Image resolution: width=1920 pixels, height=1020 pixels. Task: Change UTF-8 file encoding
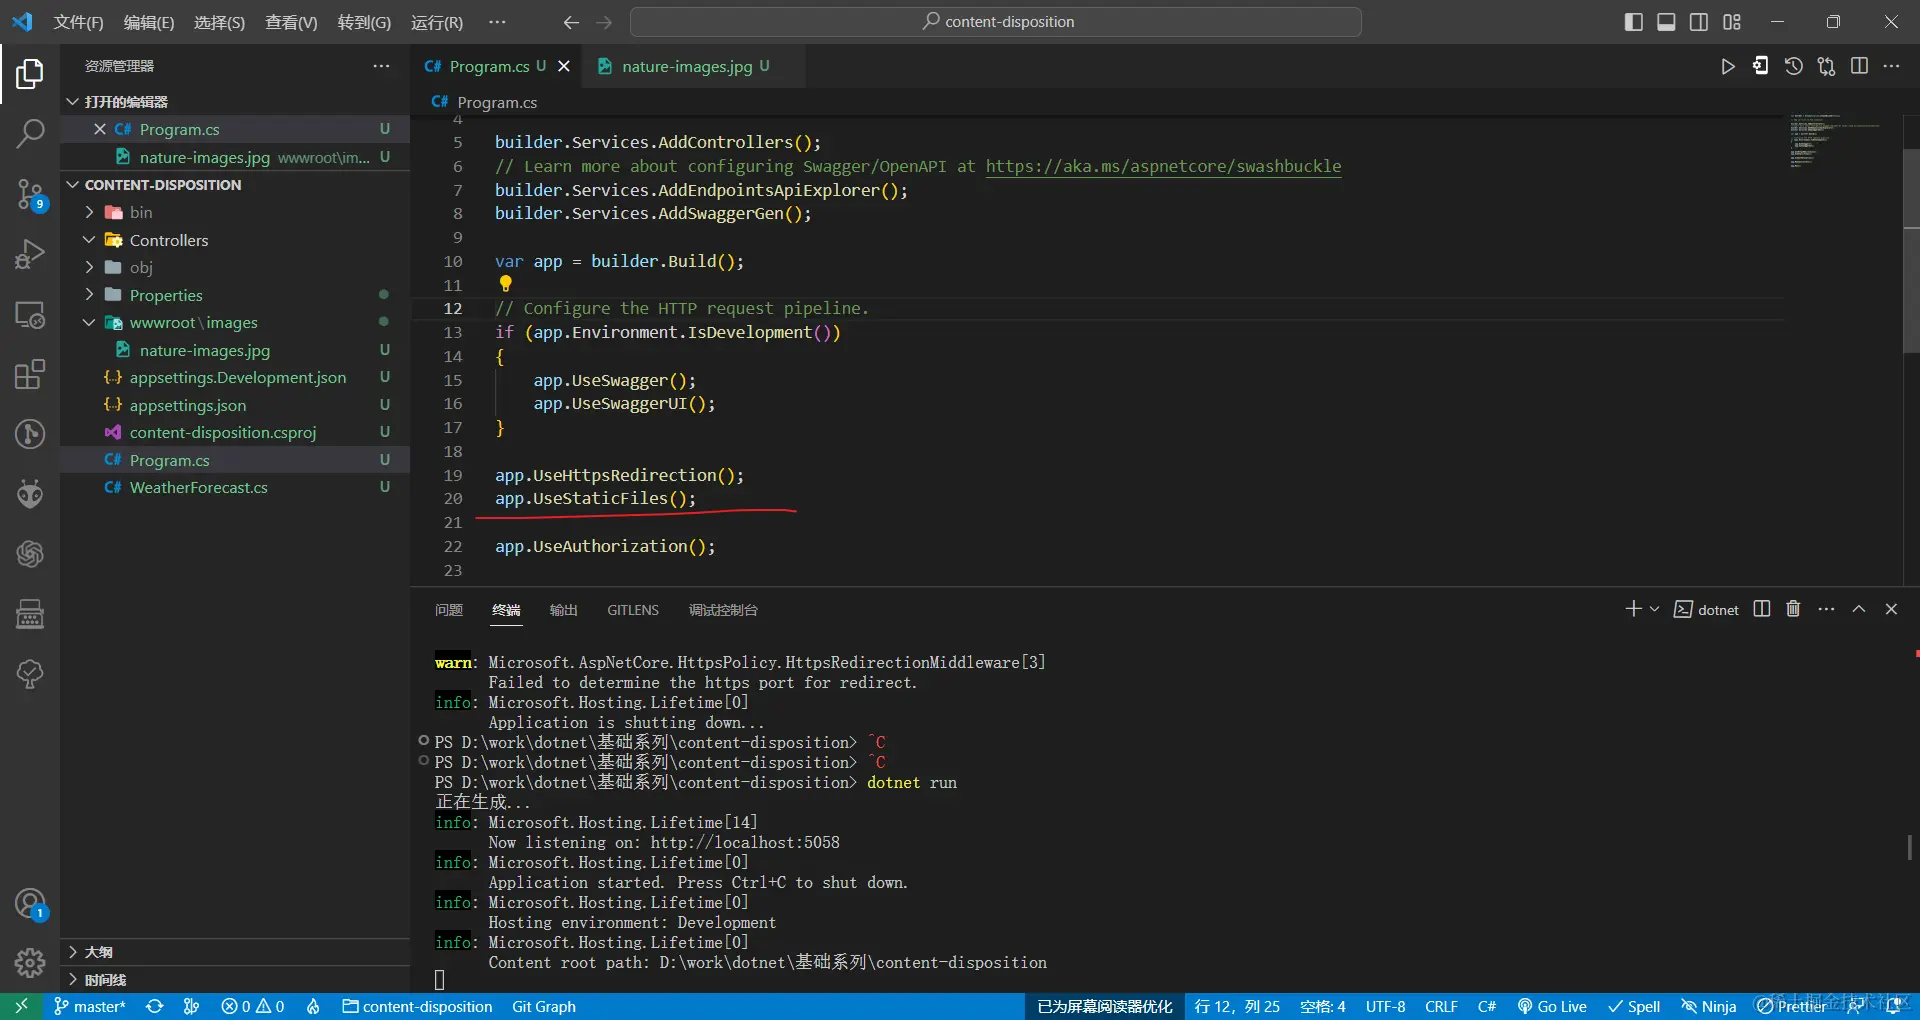(1385, 1006)
